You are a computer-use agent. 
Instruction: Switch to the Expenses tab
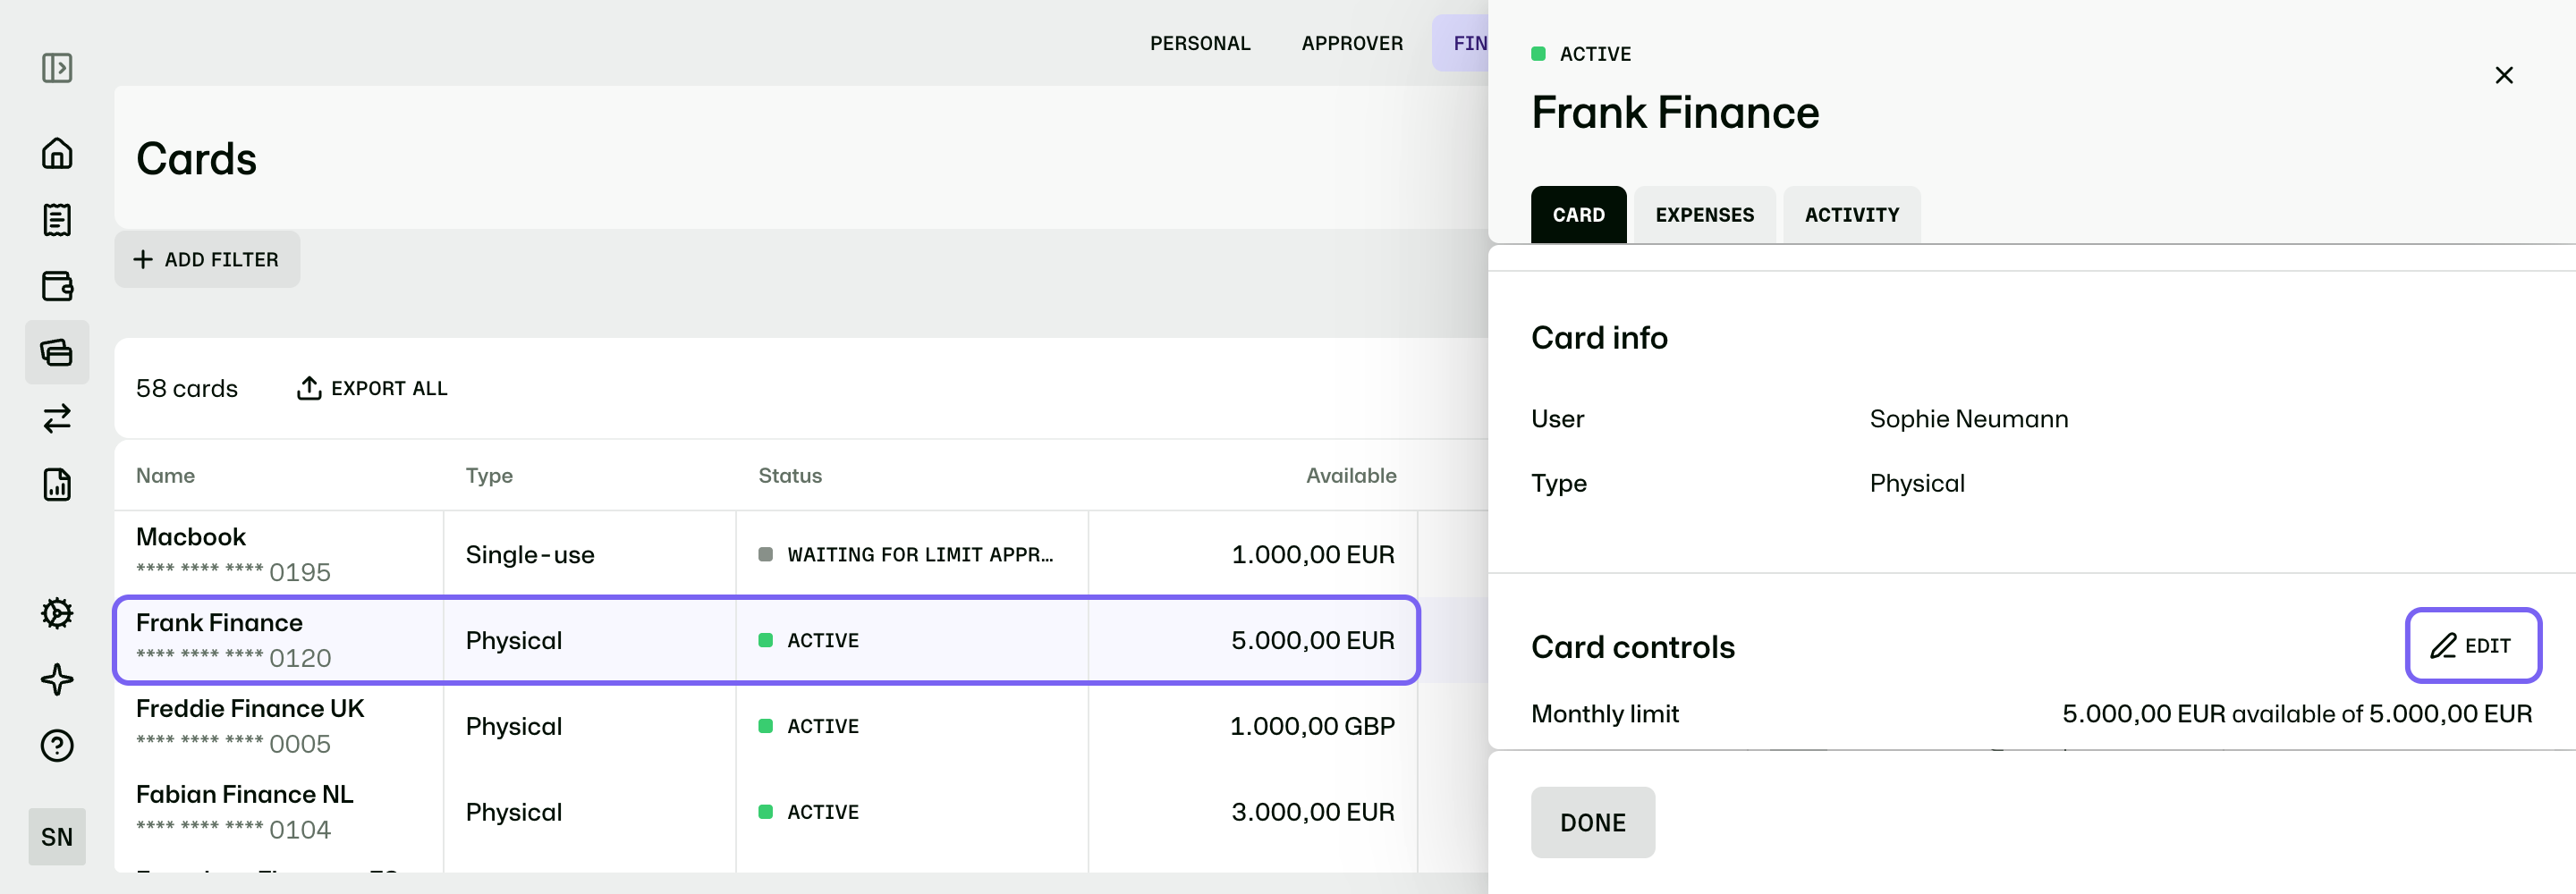(1704, 215)
